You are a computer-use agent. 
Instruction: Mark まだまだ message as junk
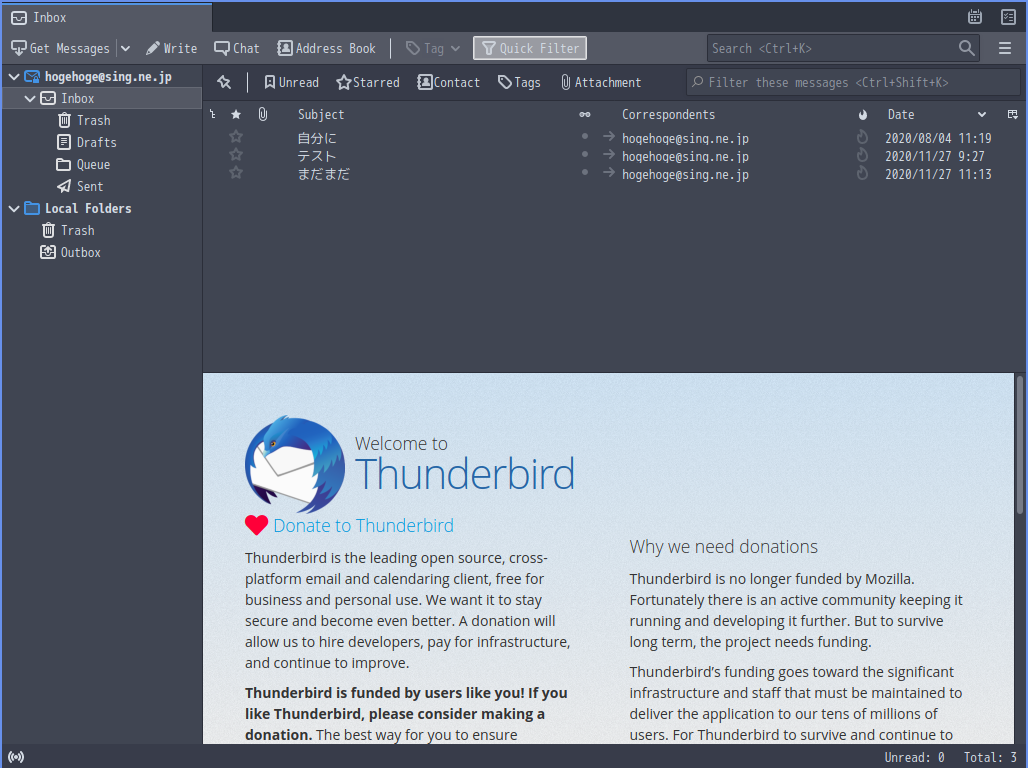pyautogui.click(x=863, y=173)
